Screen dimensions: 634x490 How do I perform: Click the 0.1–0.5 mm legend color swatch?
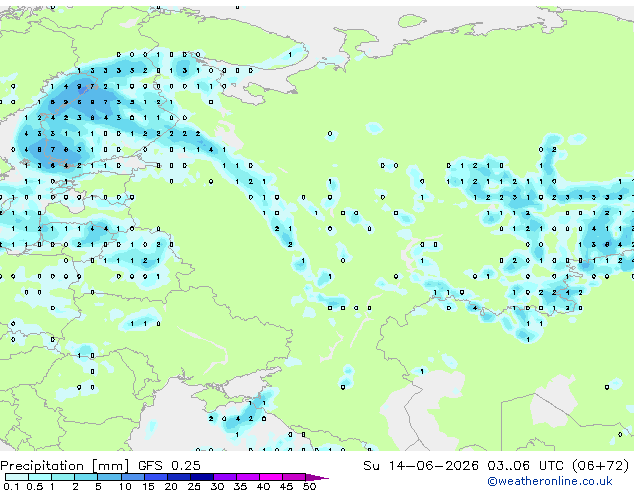click(17, 477)
